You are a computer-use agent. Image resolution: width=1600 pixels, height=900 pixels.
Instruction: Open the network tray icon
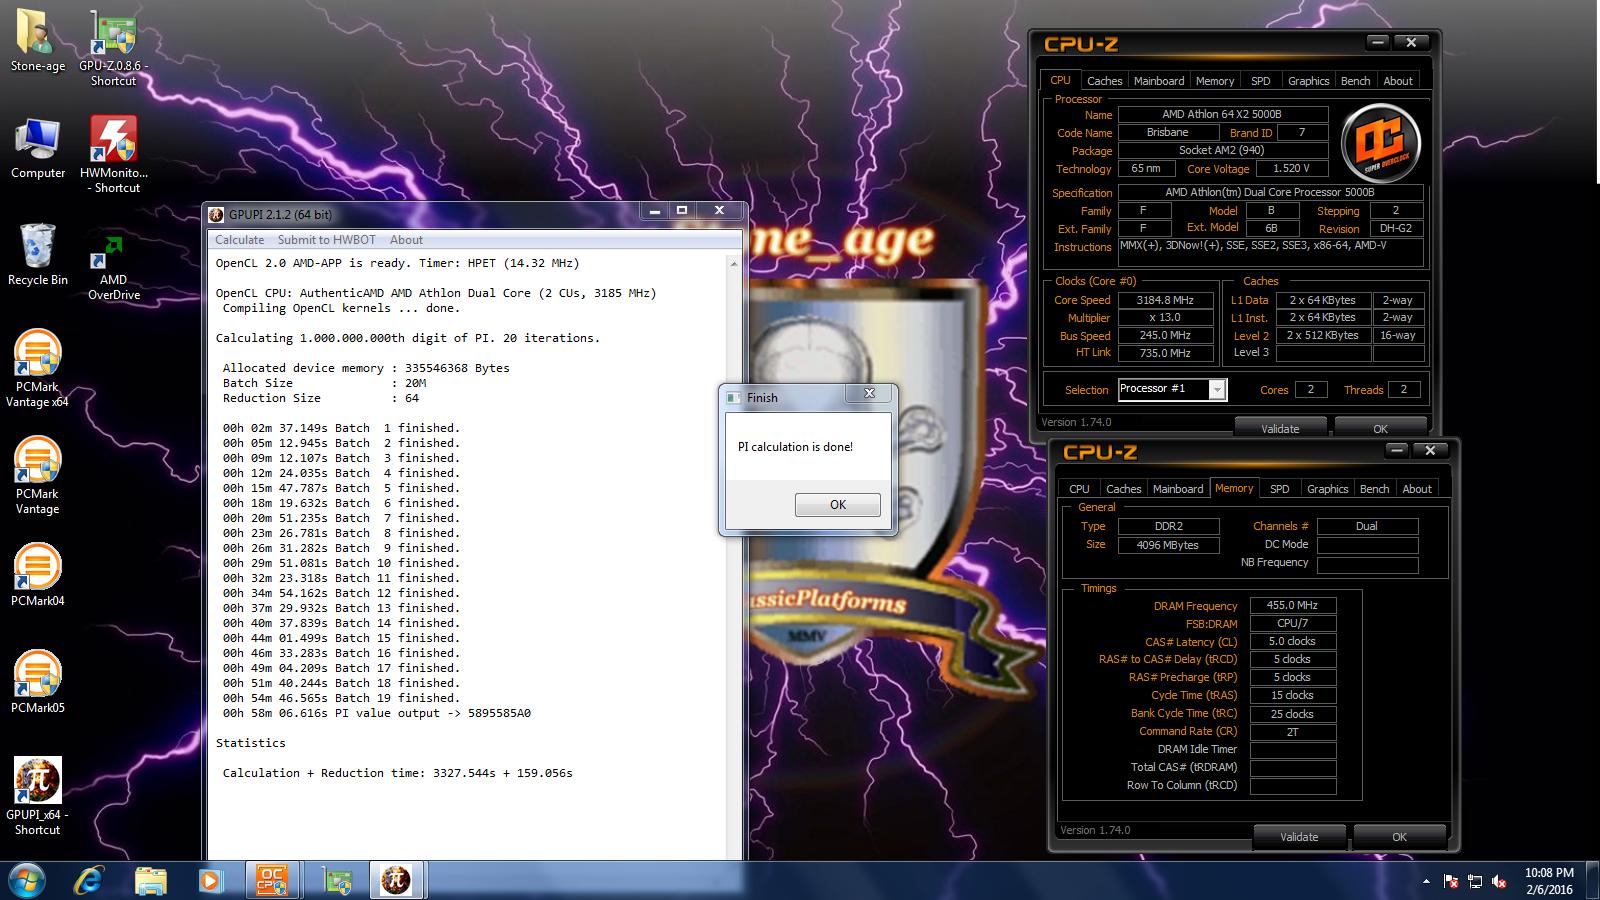click(1475, 881)
